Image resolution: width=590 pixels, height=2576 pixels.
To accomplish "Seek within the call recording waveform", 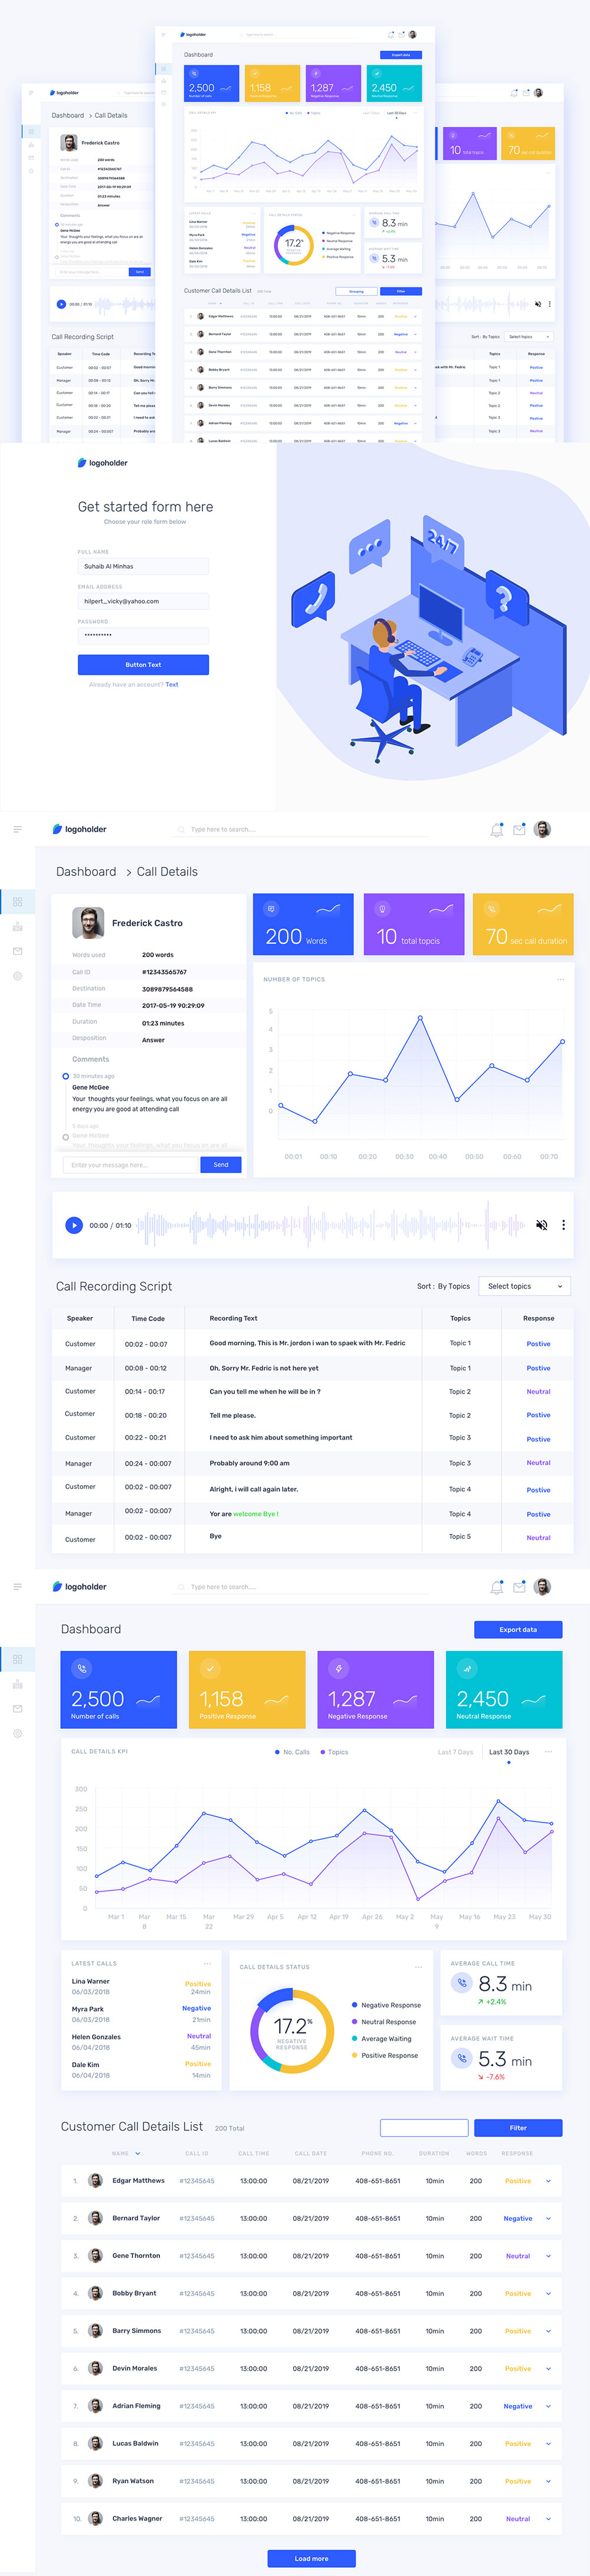I will pyautogui.click(x=330, y=1225).
